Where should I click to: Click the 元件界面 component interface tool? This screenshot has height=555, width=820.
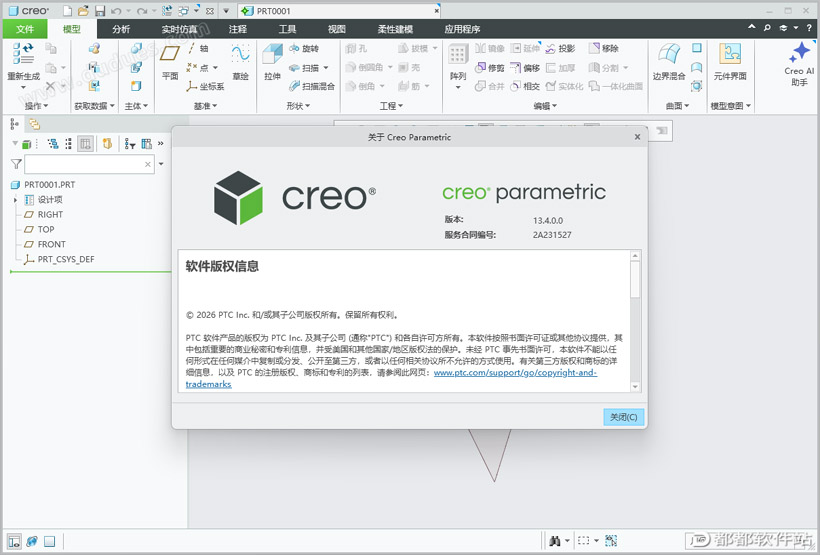pos(730,62)
